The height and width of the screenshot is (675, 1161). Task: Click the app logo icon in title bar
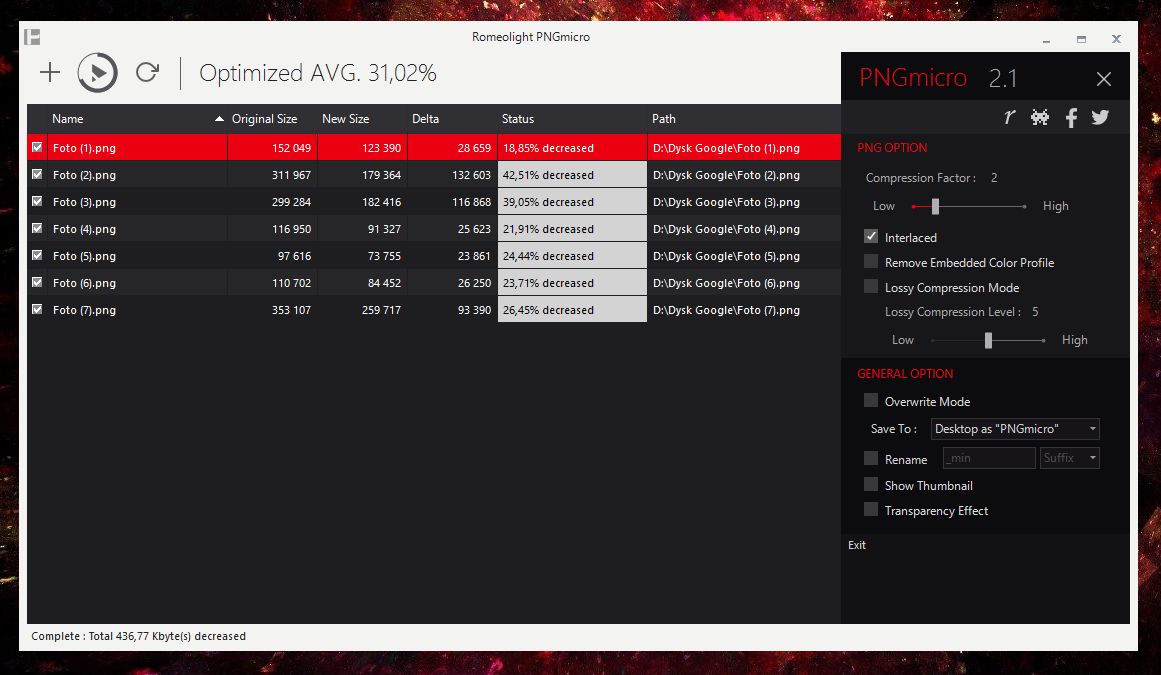[x=32, y=36]
